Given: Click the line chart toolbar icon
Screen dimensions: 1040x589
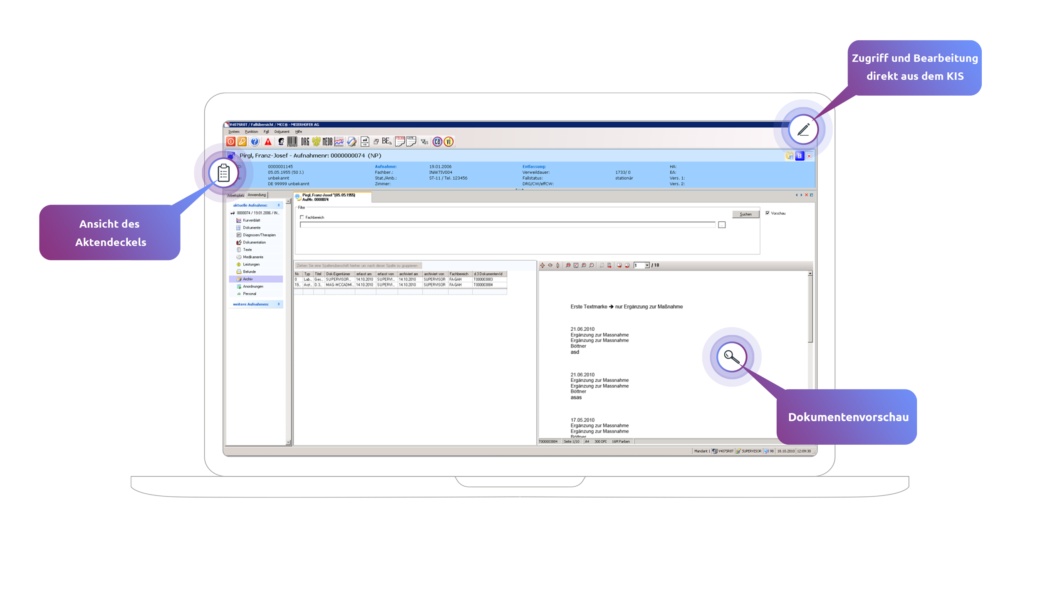Looking at the screenshot, I should (339, 142).
